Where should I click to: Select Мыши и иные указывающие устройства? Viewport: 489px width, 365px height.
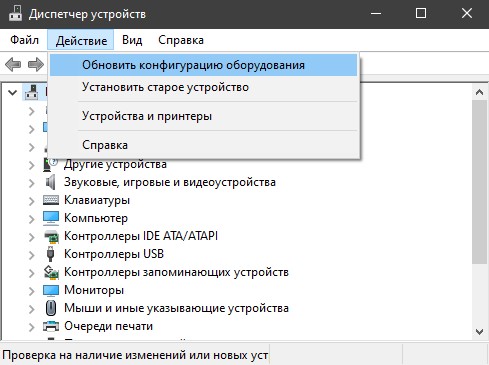click(176, 308)
